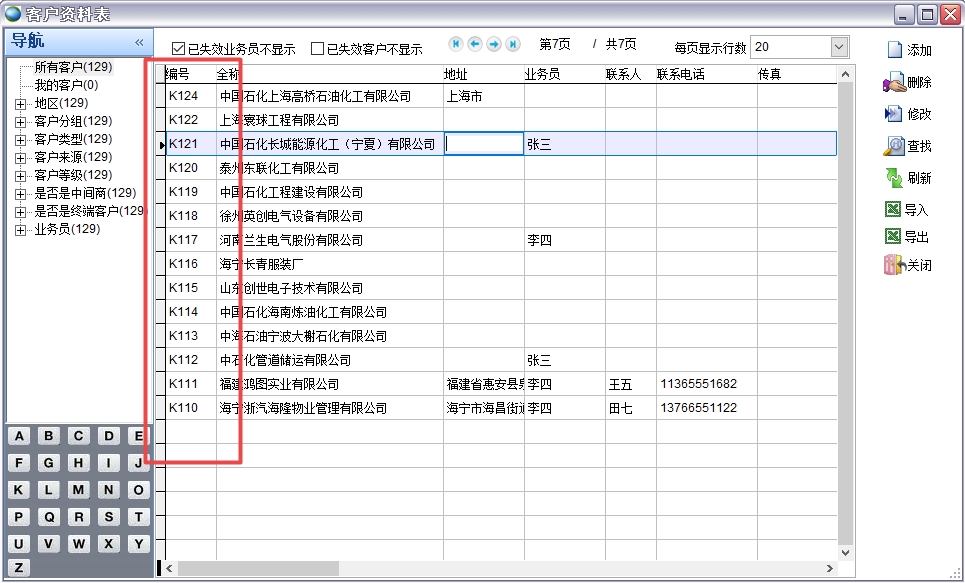The height and width of the screenshot is (583, 965).
Task: Click the 关闭 (Close) door icon
Action: 894,265
